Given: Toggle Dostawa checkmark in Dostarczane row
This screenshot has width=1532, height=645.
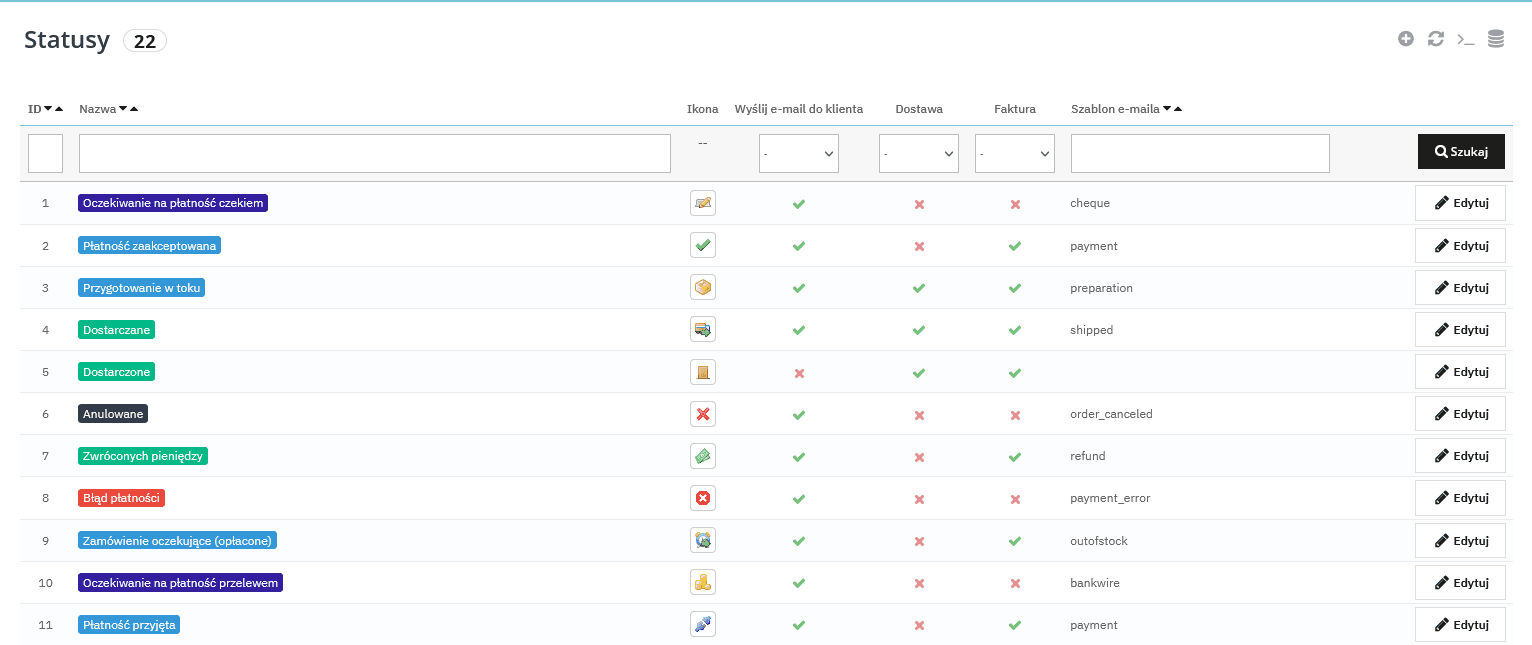Looking at the screenshot, I should pos(919,330).
